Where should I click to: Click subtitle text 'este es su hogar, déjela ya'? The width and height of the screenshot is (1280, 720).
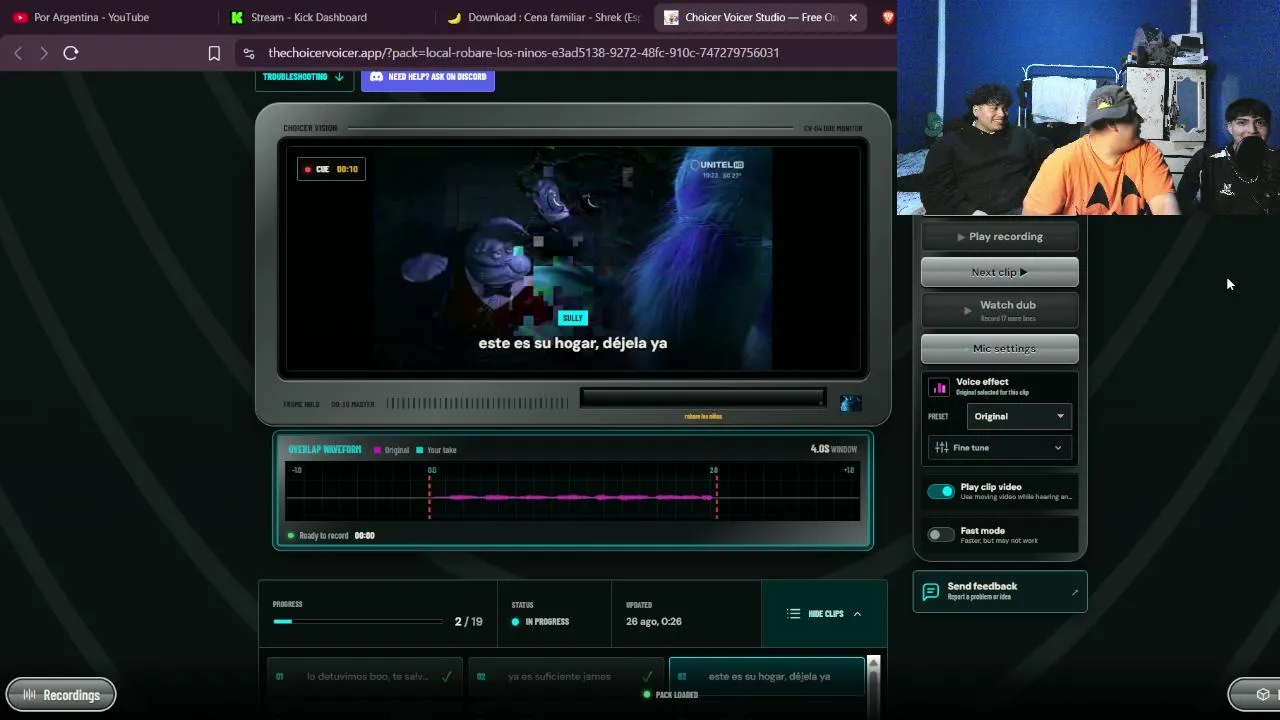point(573,343)
